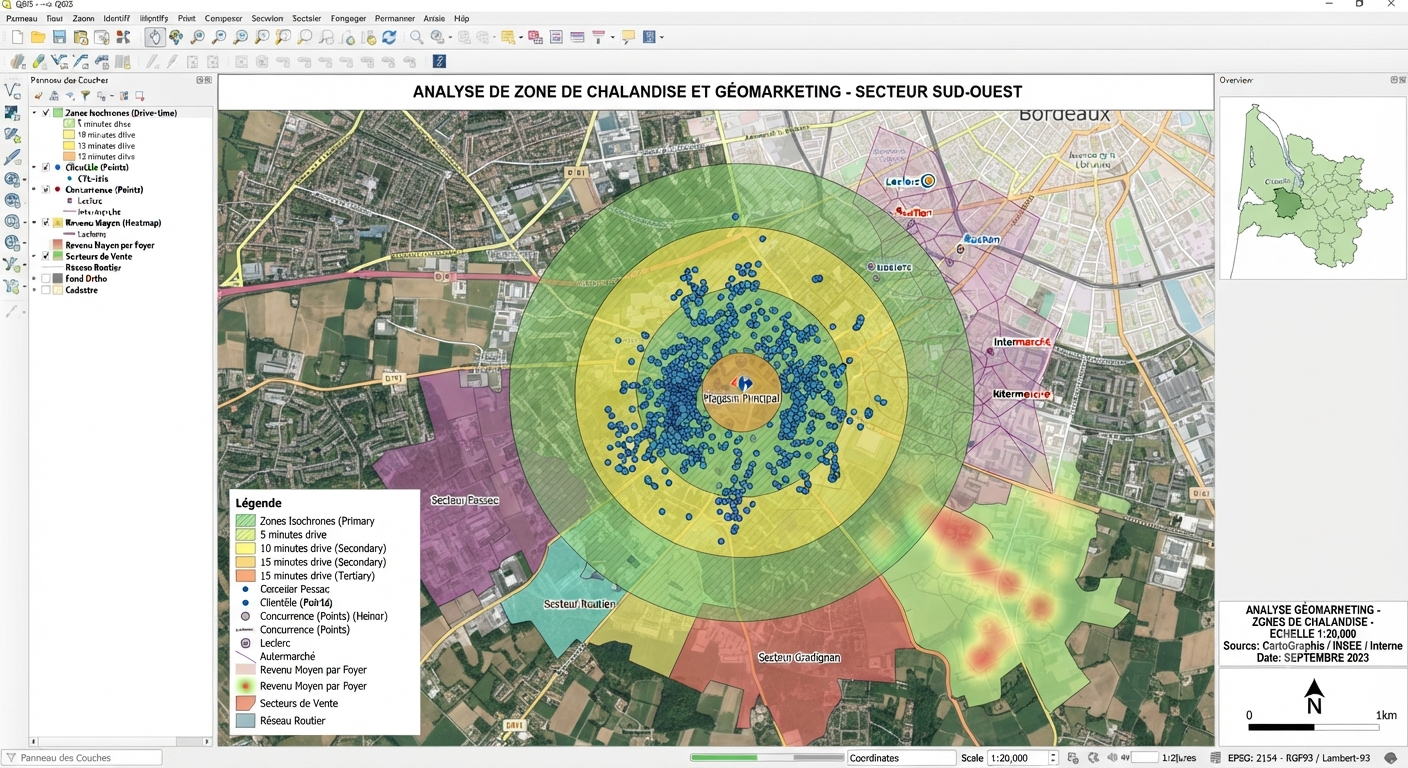Collapse the Revenu Moyen (Heatmap) tree arrow
The image size is (1408, 768).
click(x=34, y=222)
